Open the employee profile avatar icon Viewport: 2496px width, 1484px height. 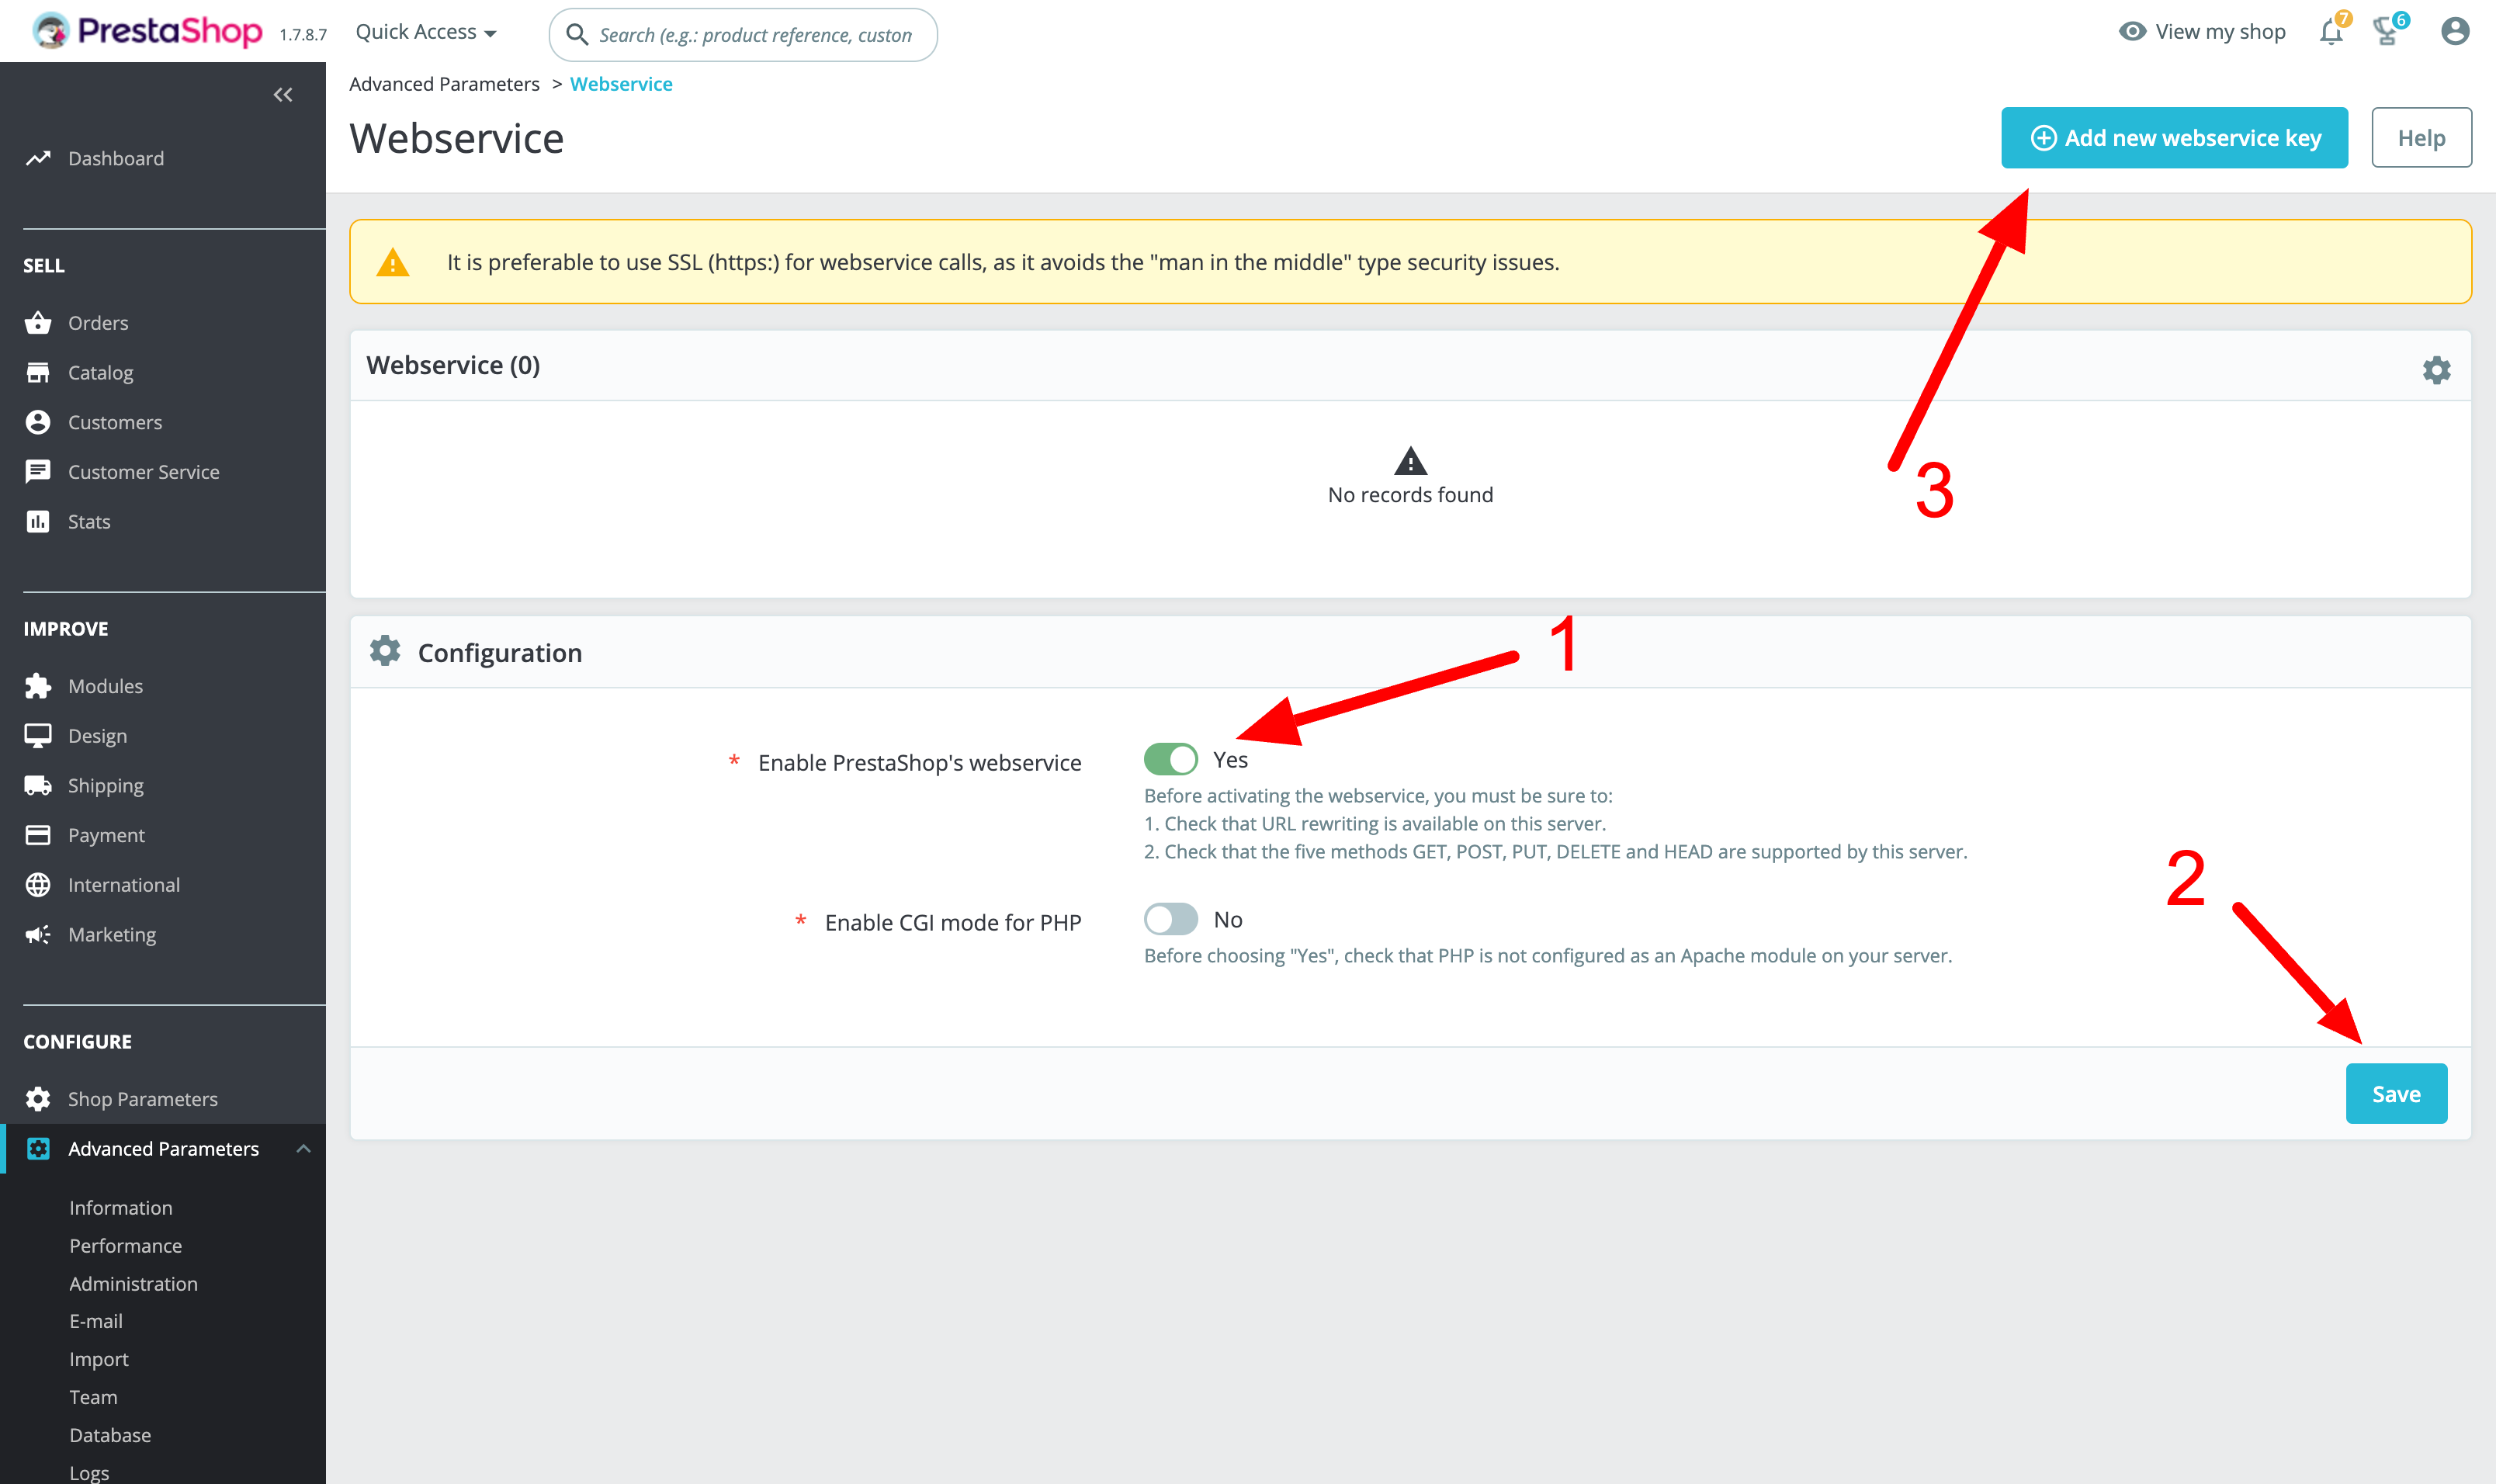2455,32
